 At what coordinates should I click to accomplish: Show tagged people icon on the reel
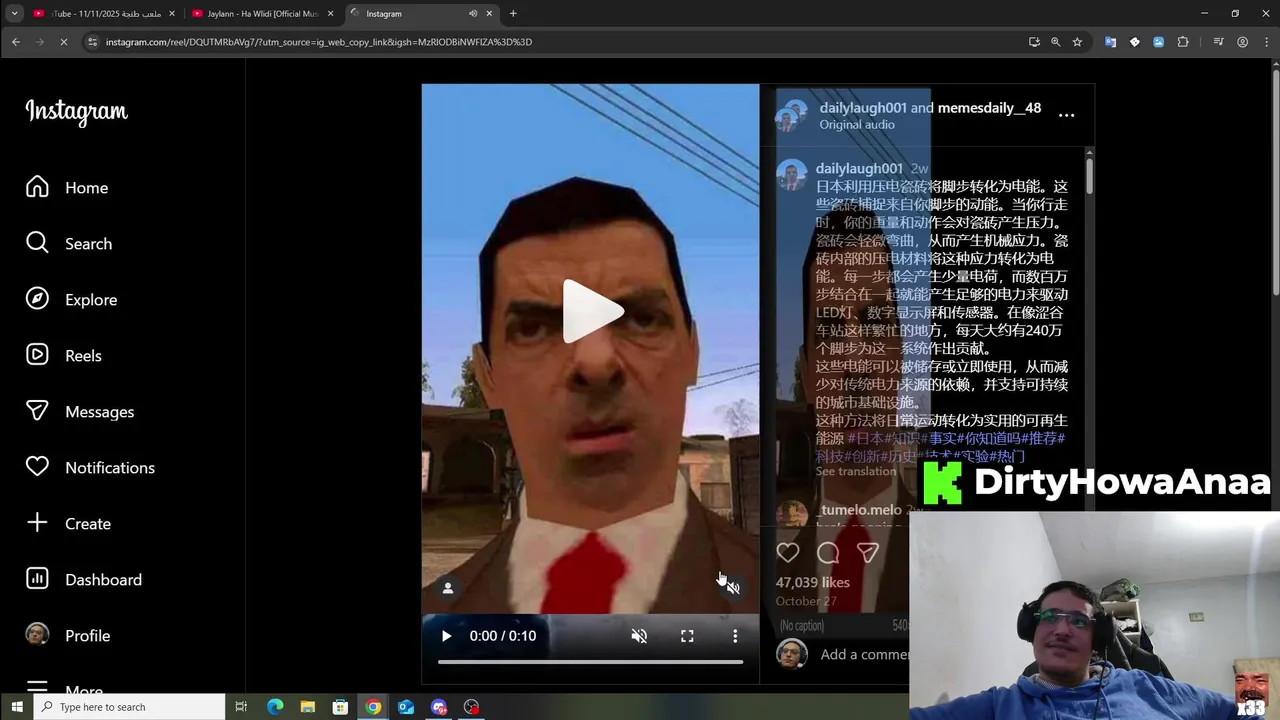tap(448, 588)
